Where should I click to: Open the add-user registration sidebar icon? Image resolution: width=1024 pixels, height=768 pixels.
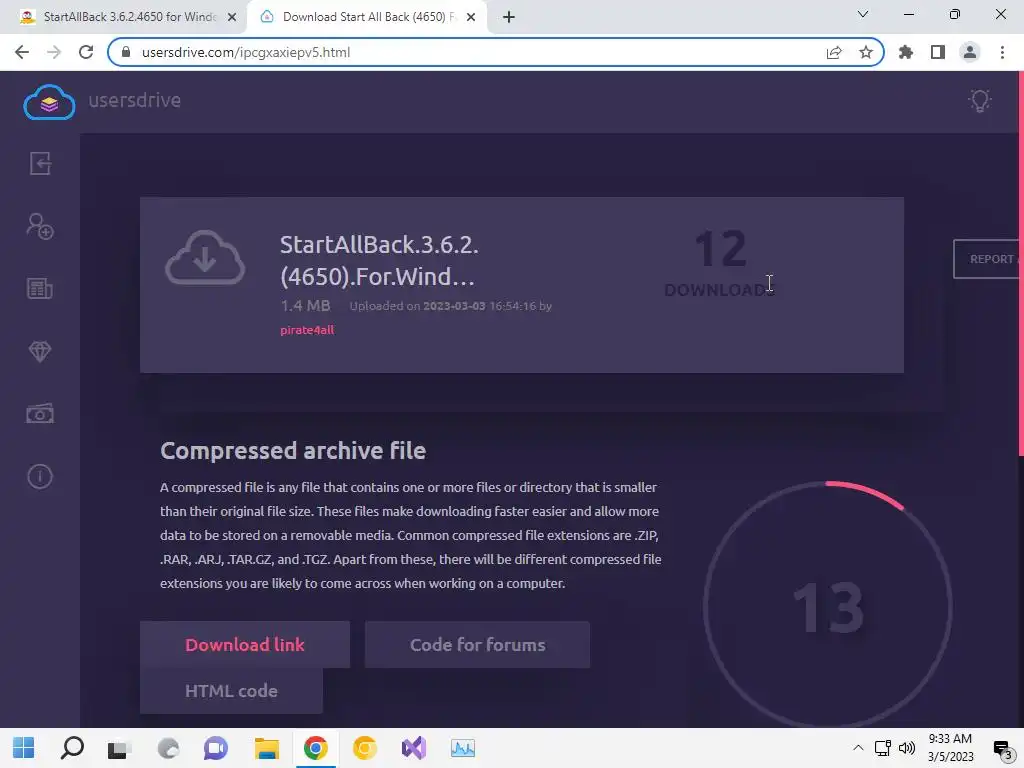tap(40, 226)
